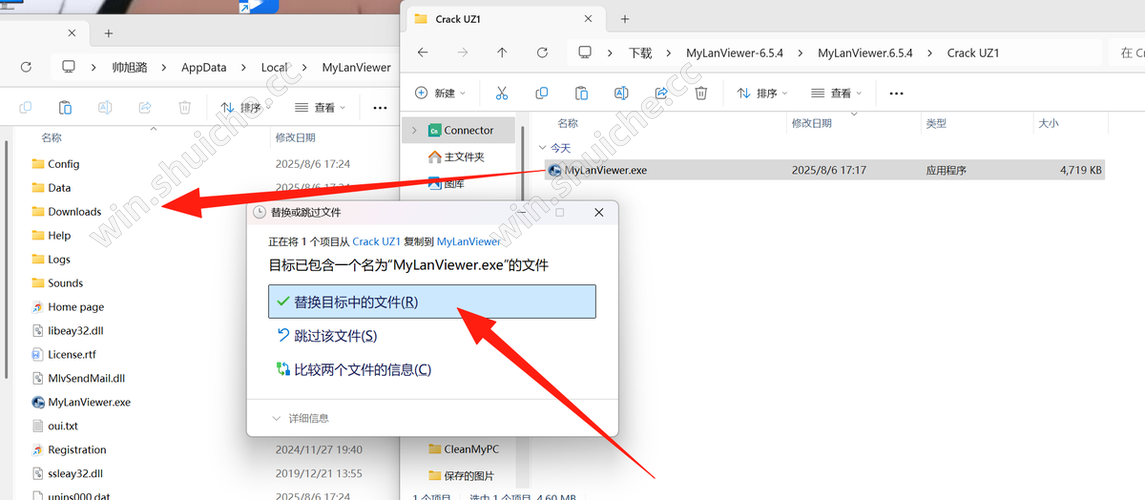Open more options in MyLanViewer window toolbar
Image resolution: width=1145 pixels, height=500 pixels.
[380, 108]
